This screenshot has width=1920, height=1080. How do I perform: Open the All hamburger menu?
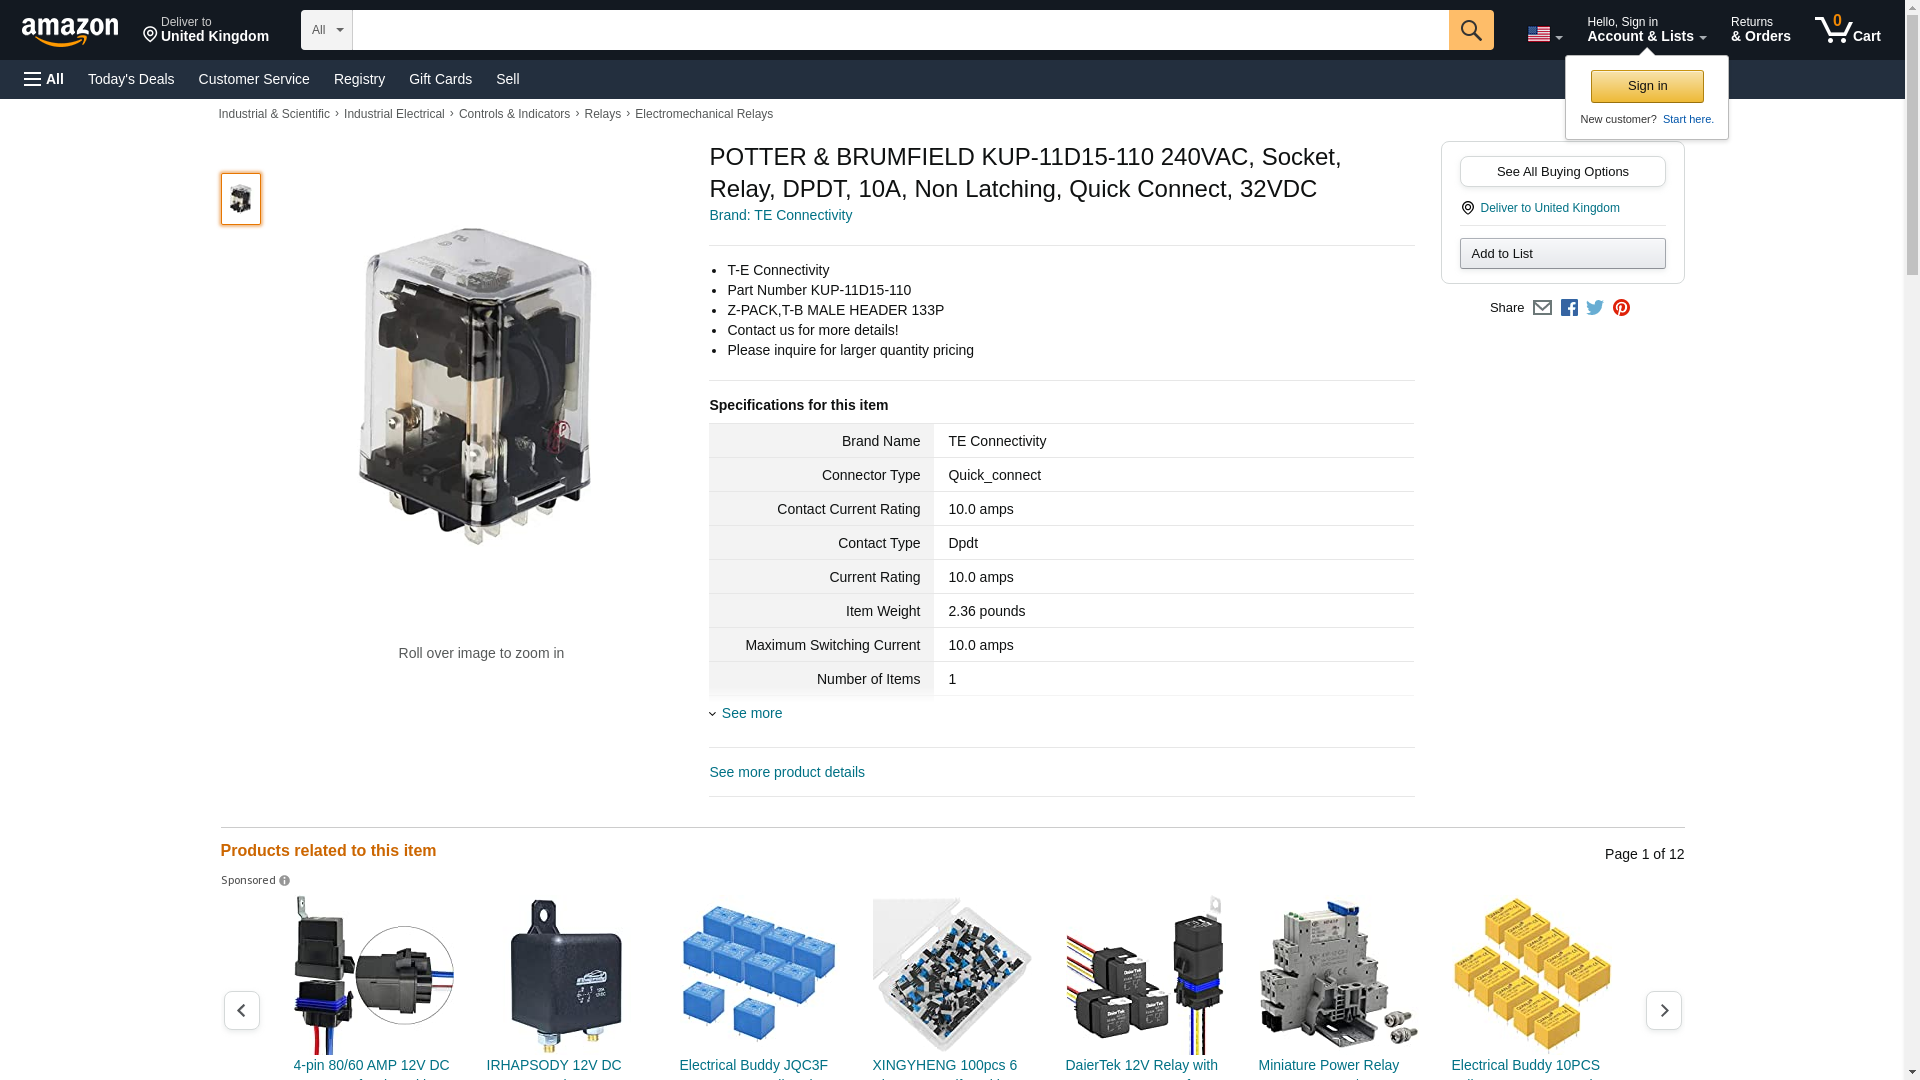[44, 79]
